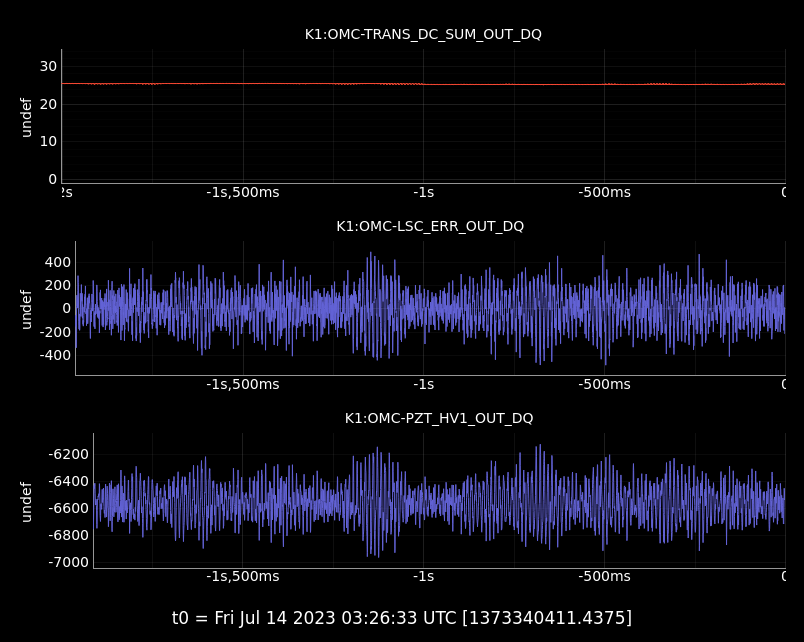Viewport: 804px width, 642px height.
Task: Click the -400 y-axis tick on middle plot
Action: click(x=55, y=355)
